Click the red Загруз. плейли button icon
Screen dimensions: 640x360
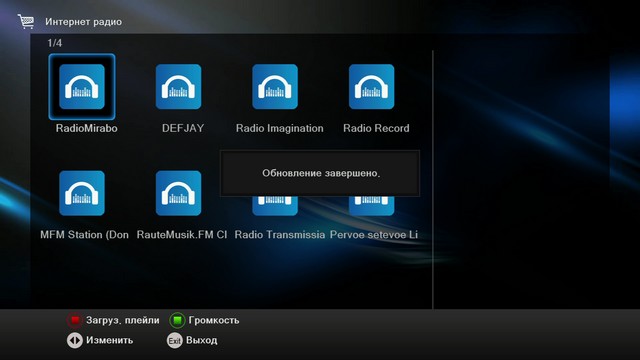coord(75,320)
